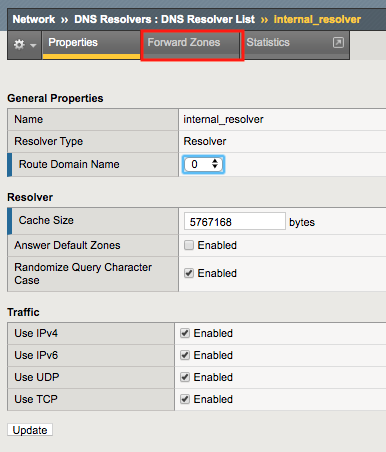Focus the Cache Size input field

coord(234,221)
